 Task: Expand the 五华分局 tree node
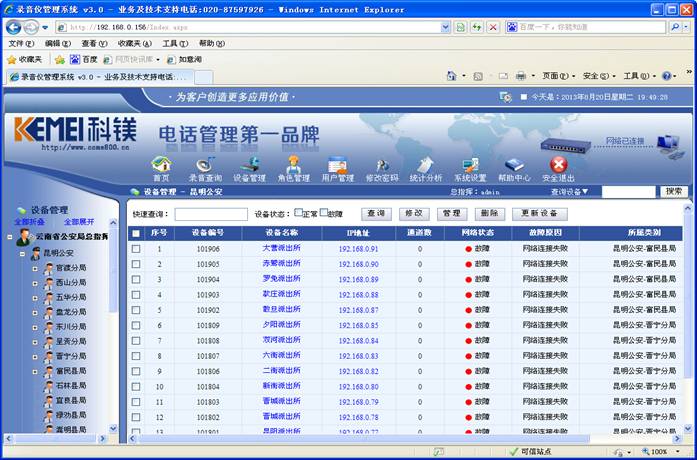point(35,298)
